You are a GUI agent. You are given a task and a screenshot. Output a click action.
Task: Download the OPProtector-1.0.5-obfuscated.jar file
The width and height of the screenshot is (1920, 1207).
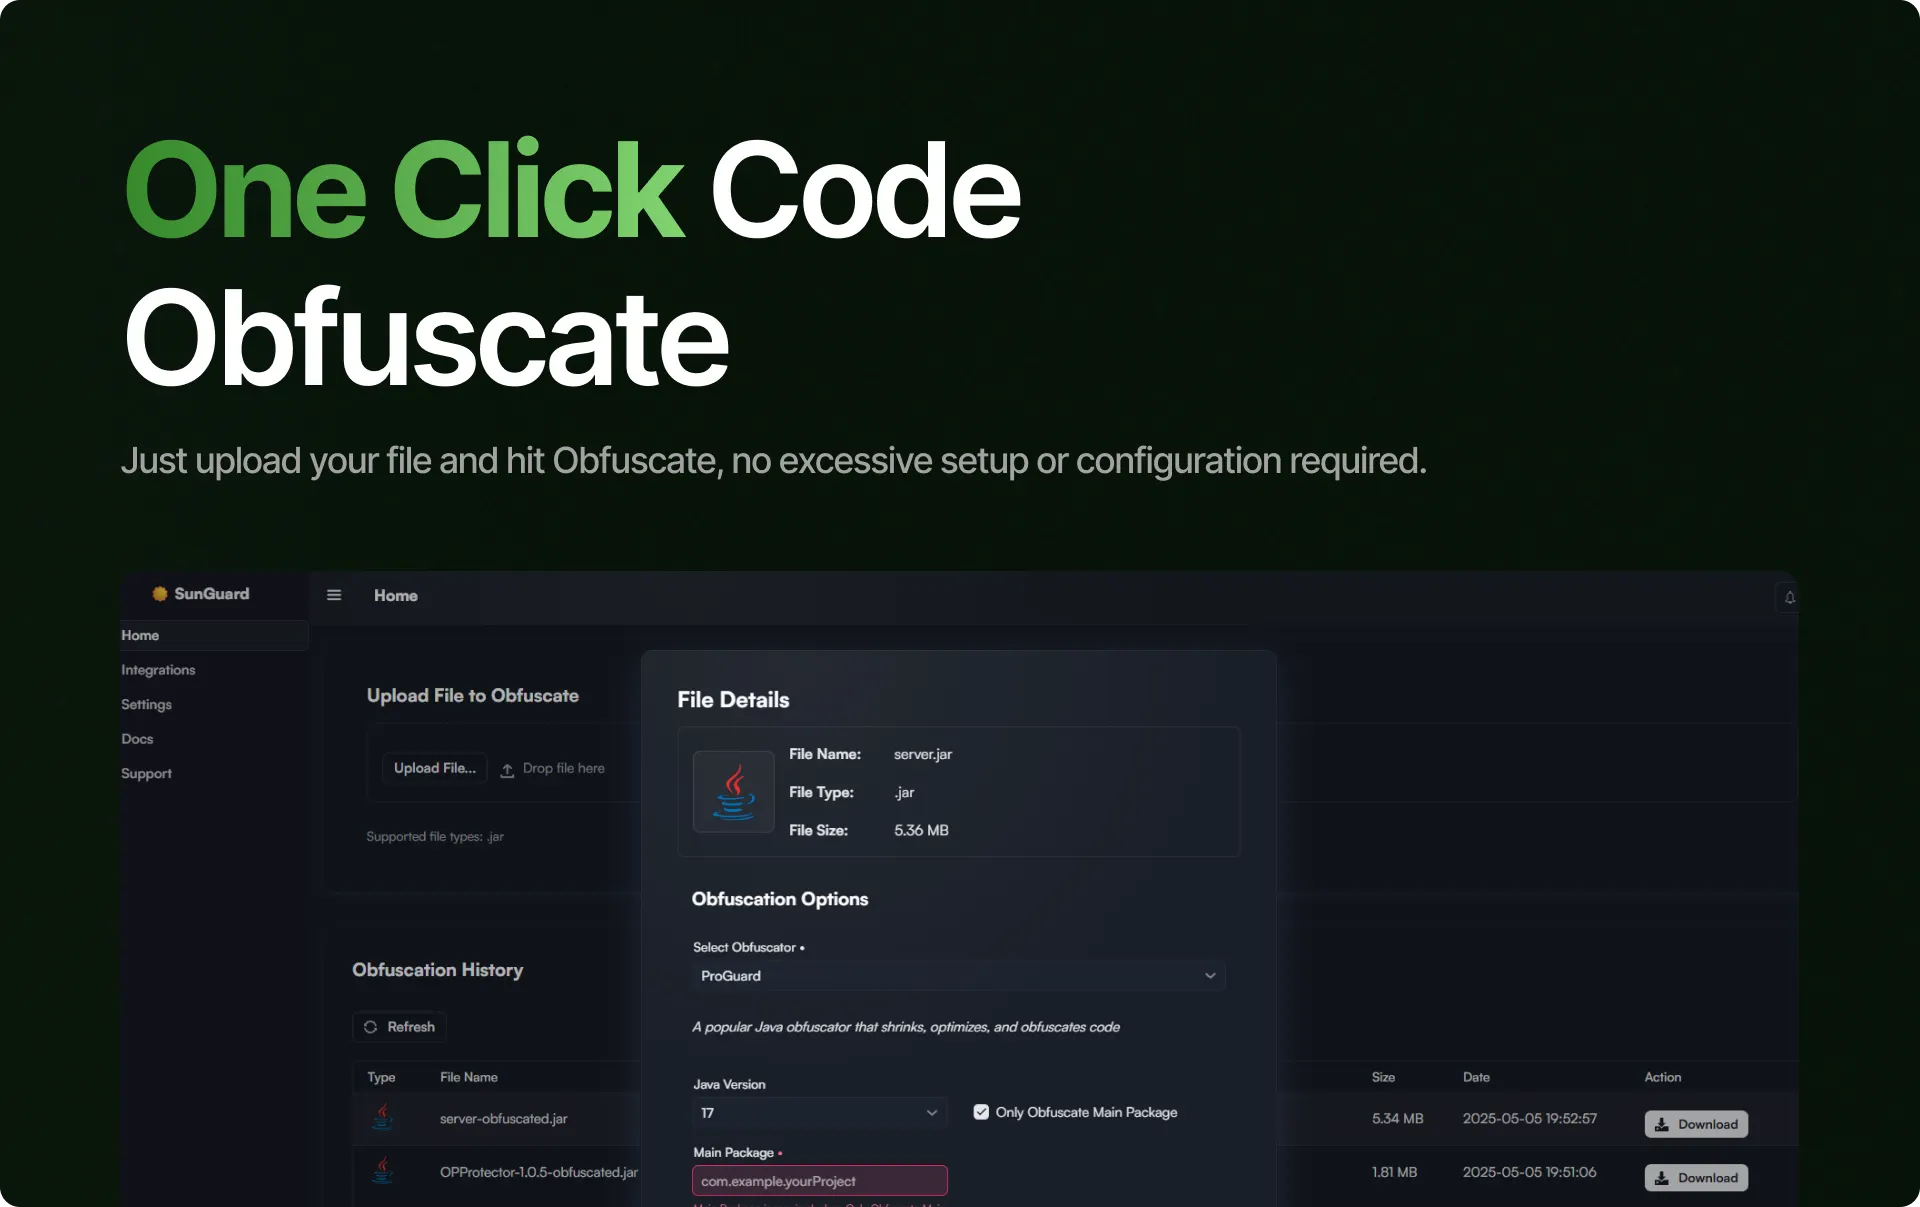tap(1696, 1178)
